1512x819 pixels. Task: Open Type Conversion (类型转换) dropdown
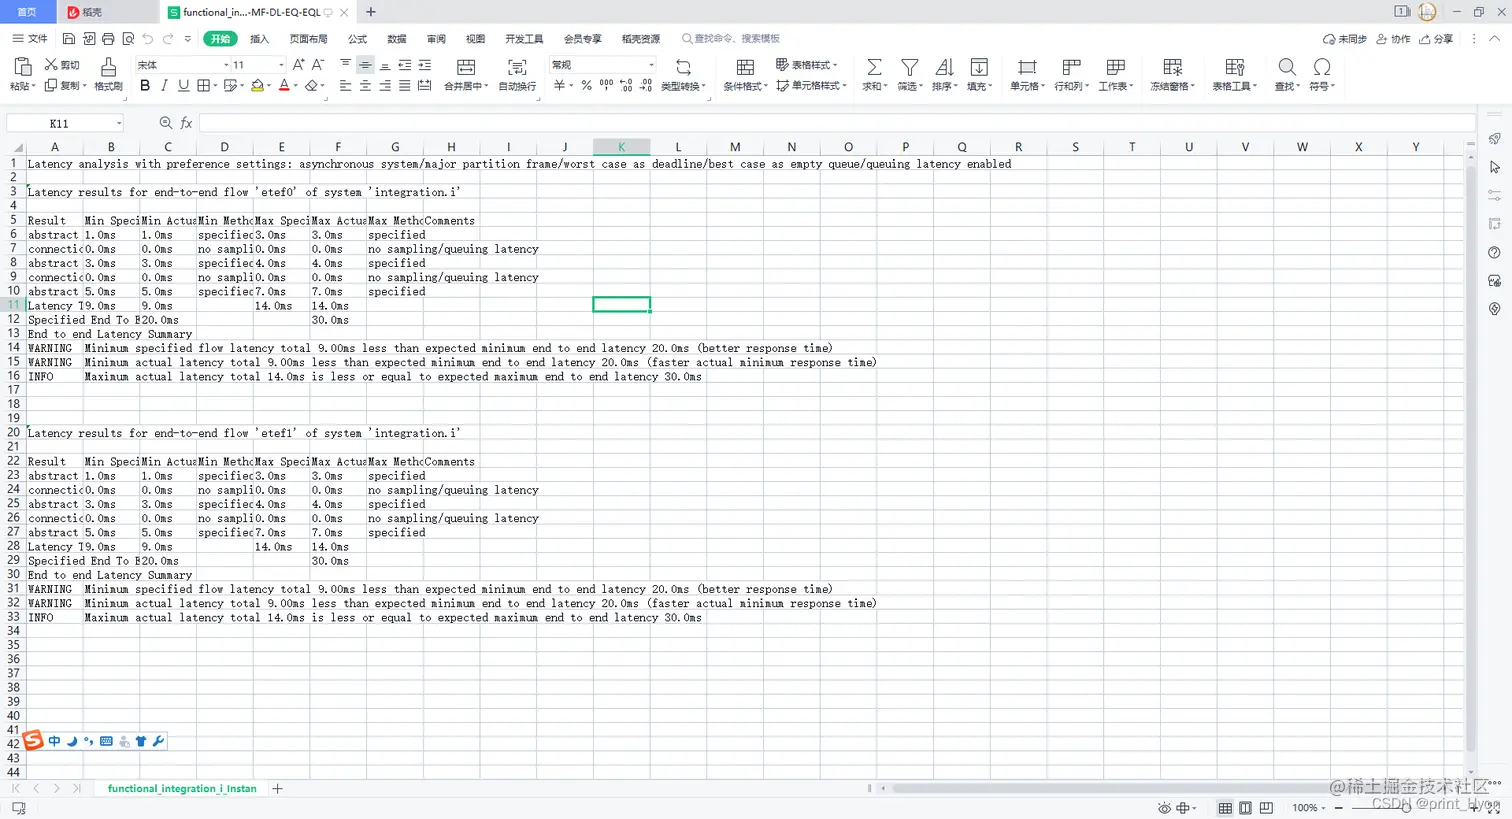[684, 75]
